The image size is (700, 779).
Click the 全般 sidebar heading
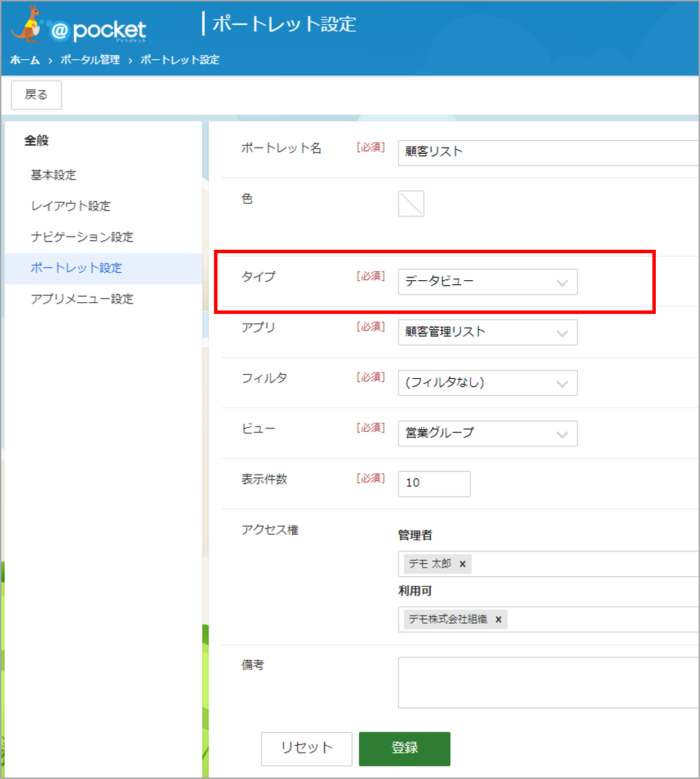point(36,141)
